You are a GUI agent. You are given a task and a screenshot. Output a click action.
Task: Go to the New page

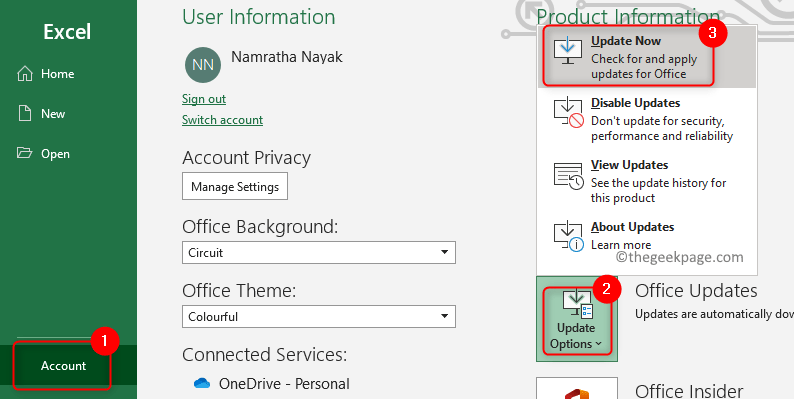click(x=68, y=113)
